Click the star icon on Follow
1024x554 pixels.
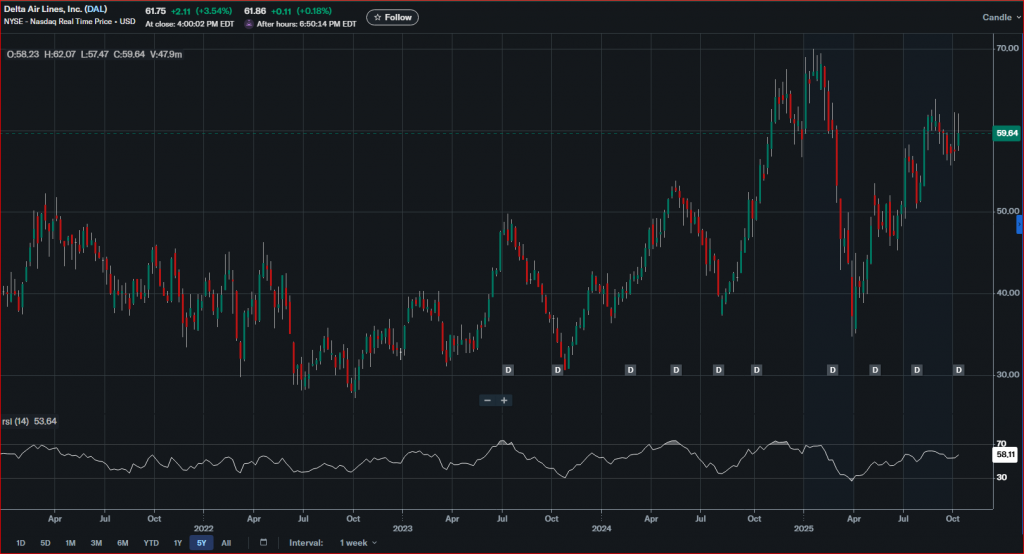click(377, 17)
